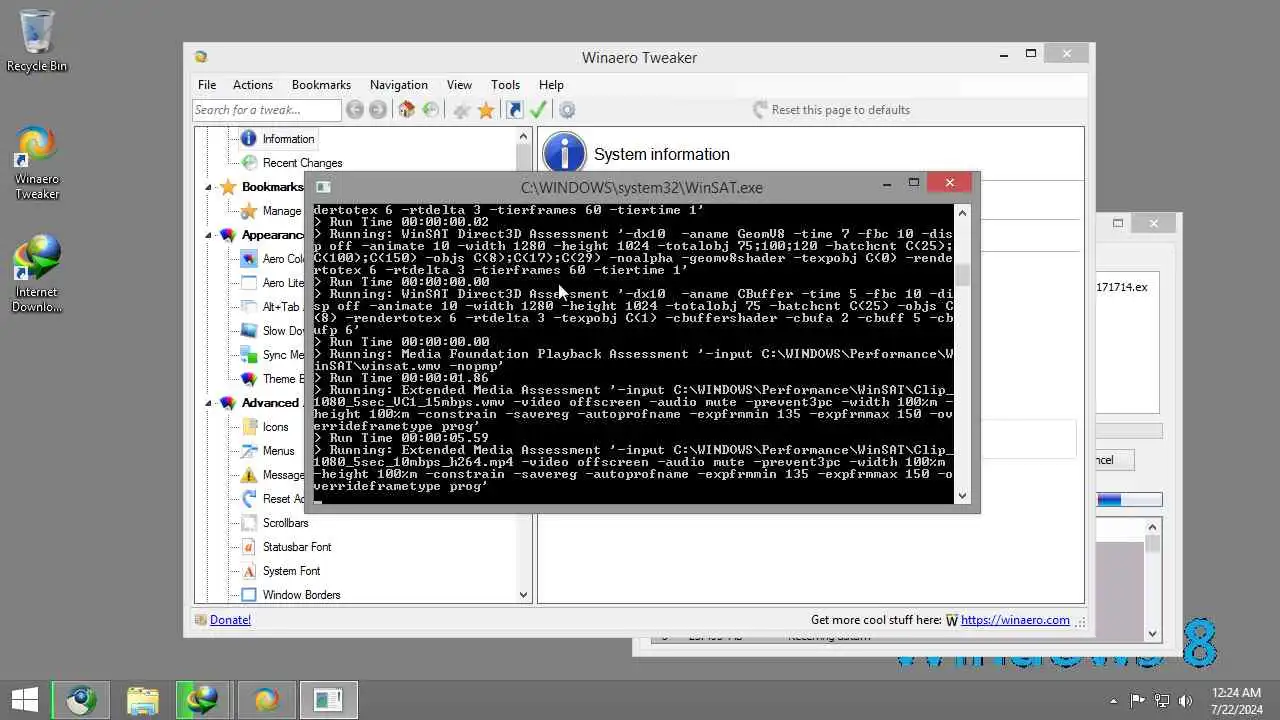Click the download progress bar in background window

click(1128, 499)
